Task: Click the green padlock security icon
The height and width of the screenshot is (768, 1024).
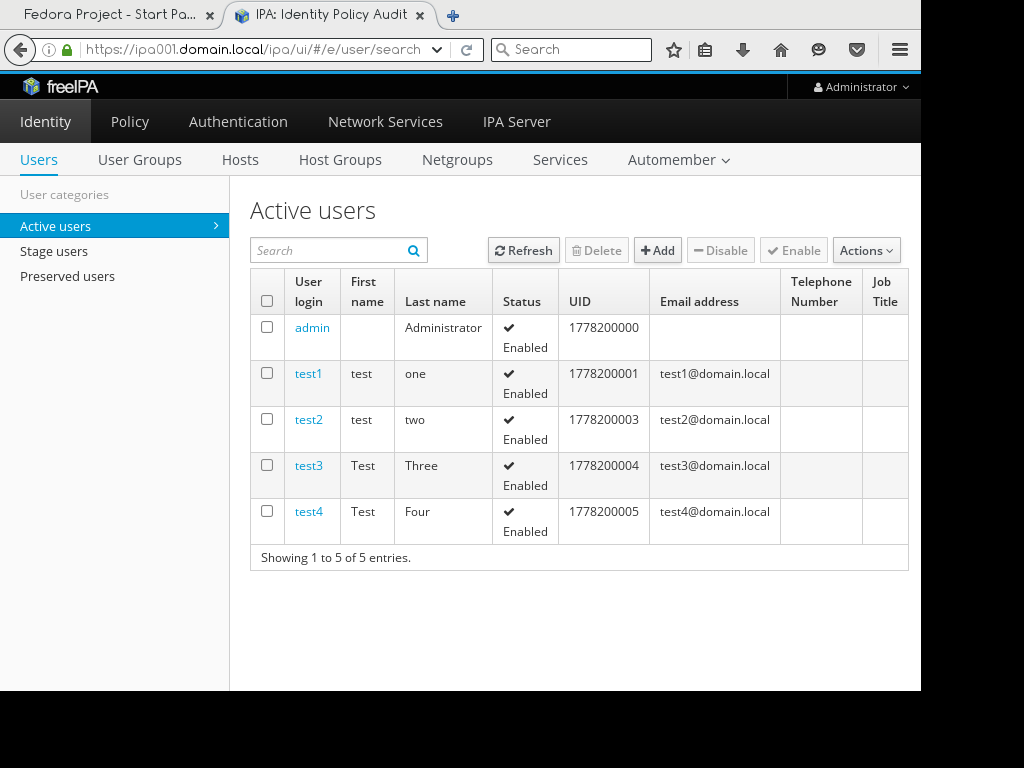Action: click(67, 50)
